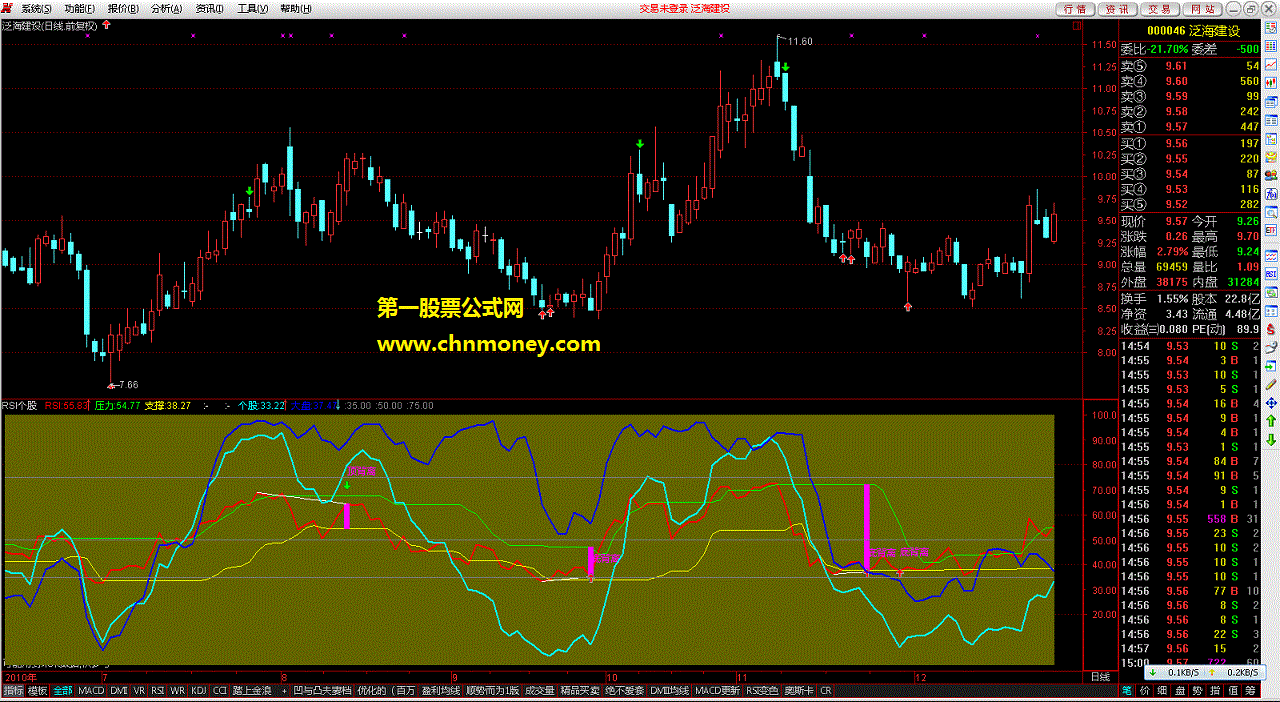Switch to the 价 tab at bottom right
Screen dimensions: 1280x702
tap(1143, 690)
